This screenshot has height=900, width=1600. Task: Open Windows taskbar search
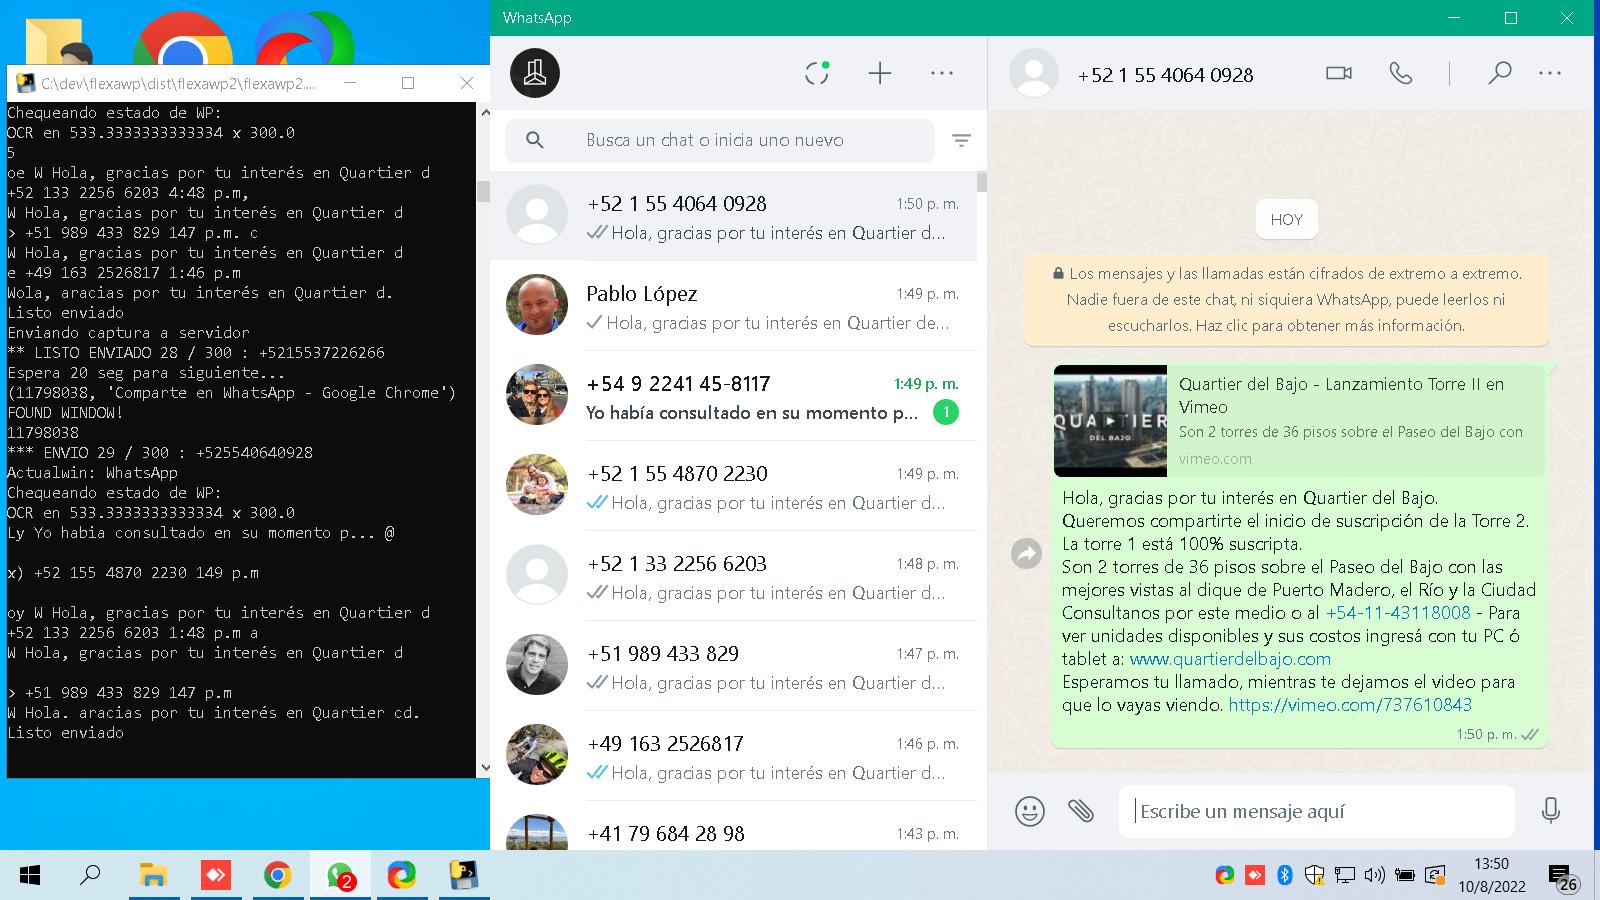pyautogui.click(x=90, y=876)
